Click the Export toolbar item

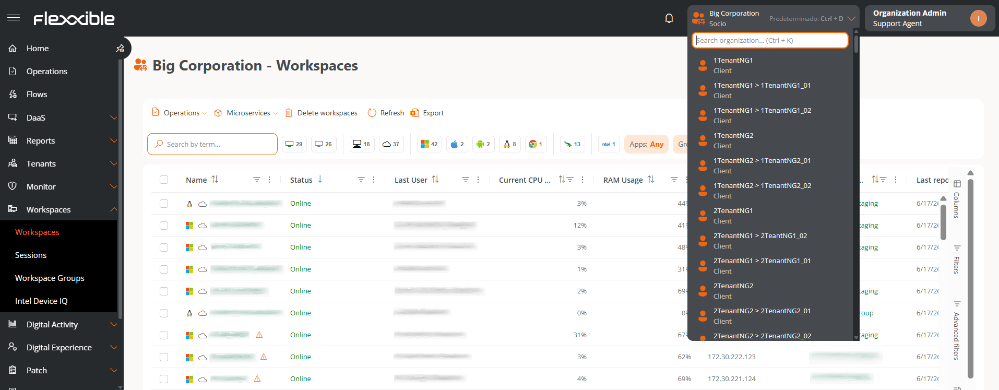pos(427,113)
